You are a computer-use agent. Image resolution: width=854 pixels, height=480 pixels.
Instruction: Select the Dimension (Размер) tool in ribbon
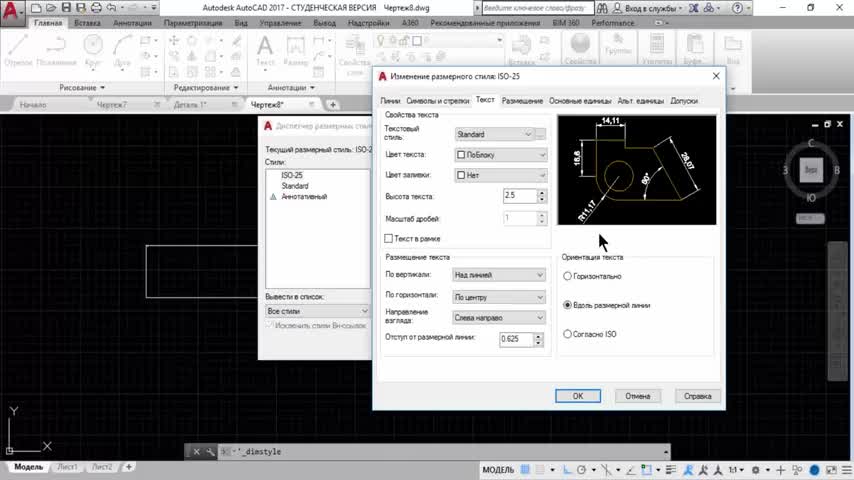296,51
